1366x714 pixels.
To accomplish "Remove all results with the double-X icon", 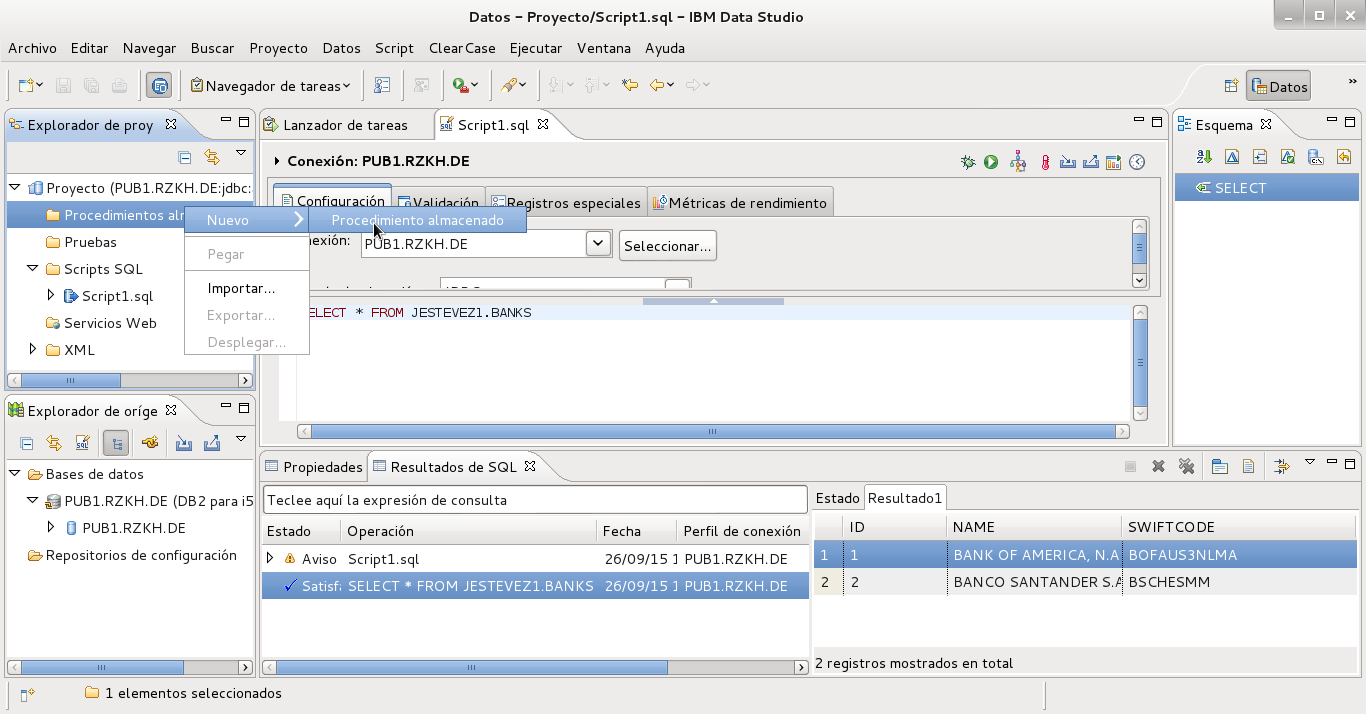I will point(1186,466).
